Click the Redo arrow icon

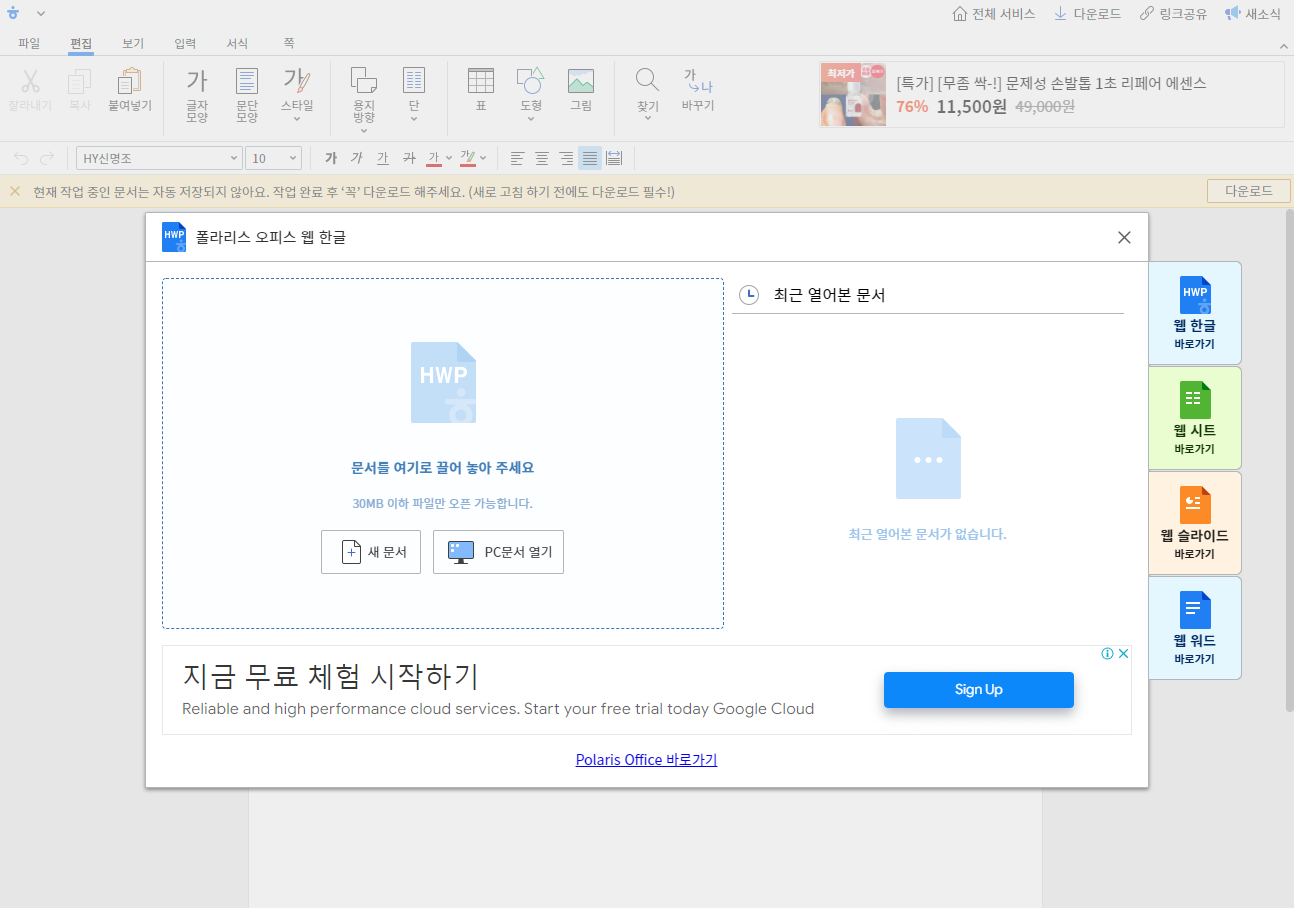click(47, 158)
